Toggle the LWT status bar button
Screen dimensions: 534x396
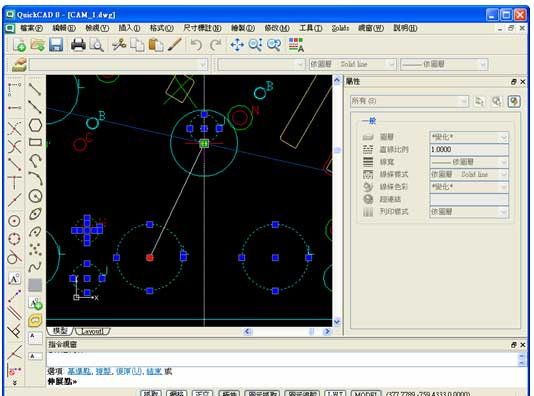coord(335,393)
